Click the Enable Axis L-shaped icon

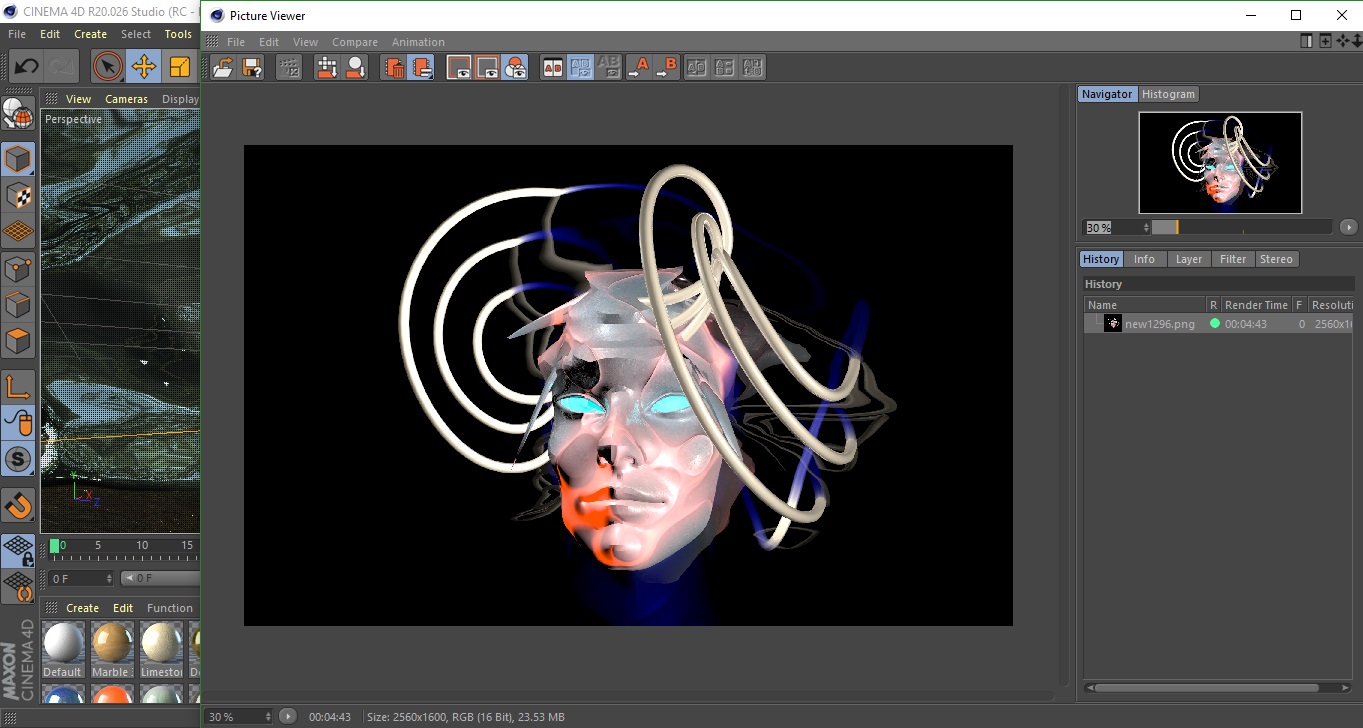click(18, 387)
